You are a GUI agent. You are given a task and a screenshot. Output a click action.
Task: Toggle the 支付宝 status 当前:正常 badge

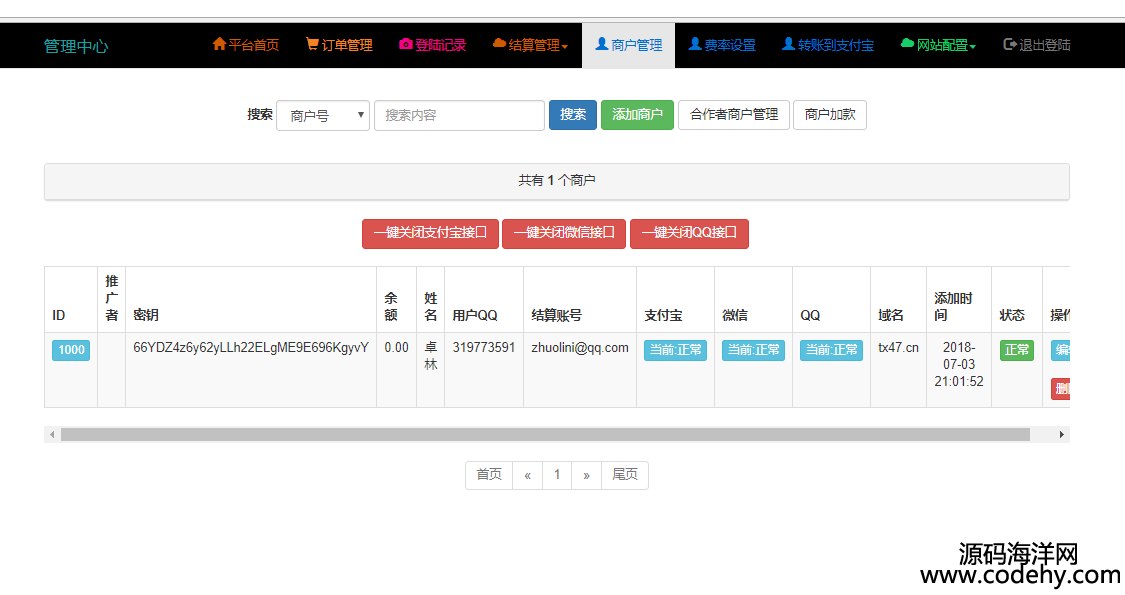coord(675,350)
